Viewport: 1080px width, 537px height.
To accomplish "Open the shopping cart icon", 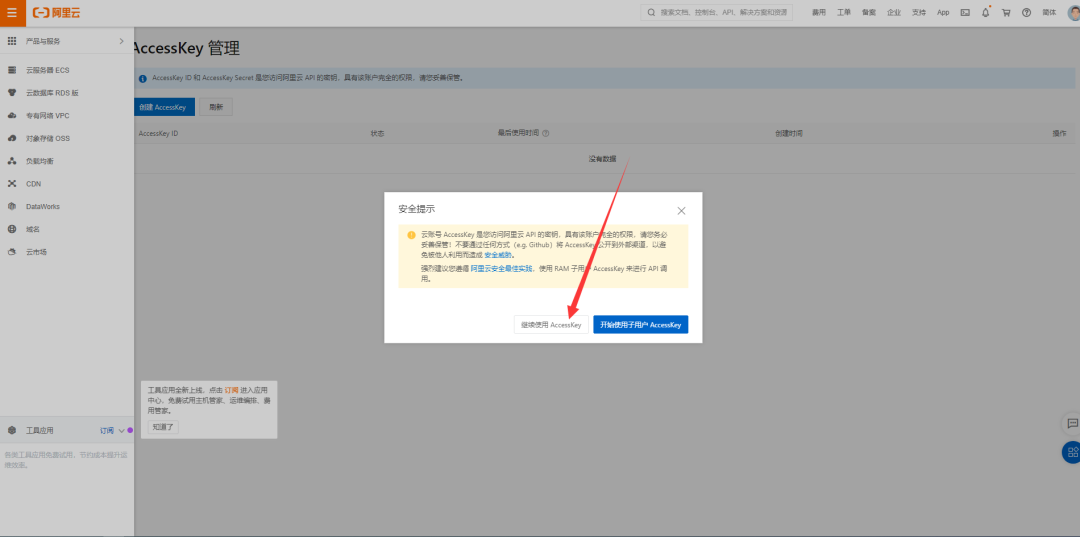I will click(1006, 12).
